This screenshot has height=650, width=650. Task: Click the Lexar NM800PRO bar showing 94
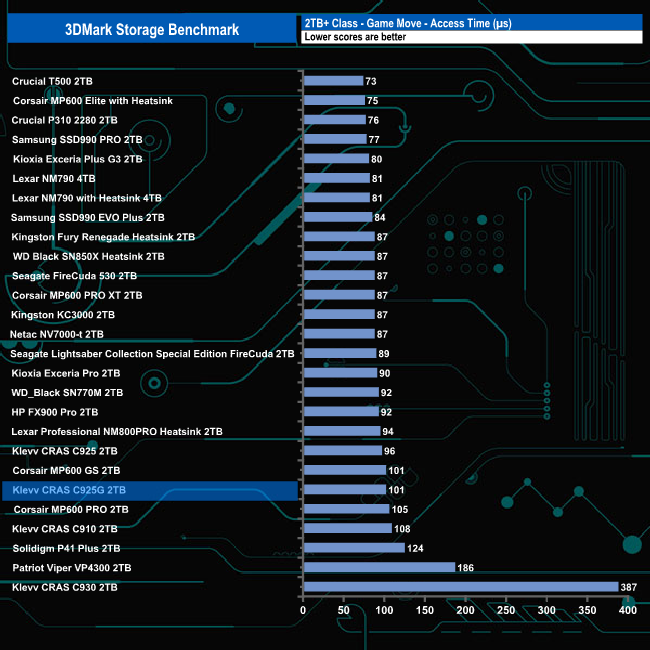coord(342,432)
